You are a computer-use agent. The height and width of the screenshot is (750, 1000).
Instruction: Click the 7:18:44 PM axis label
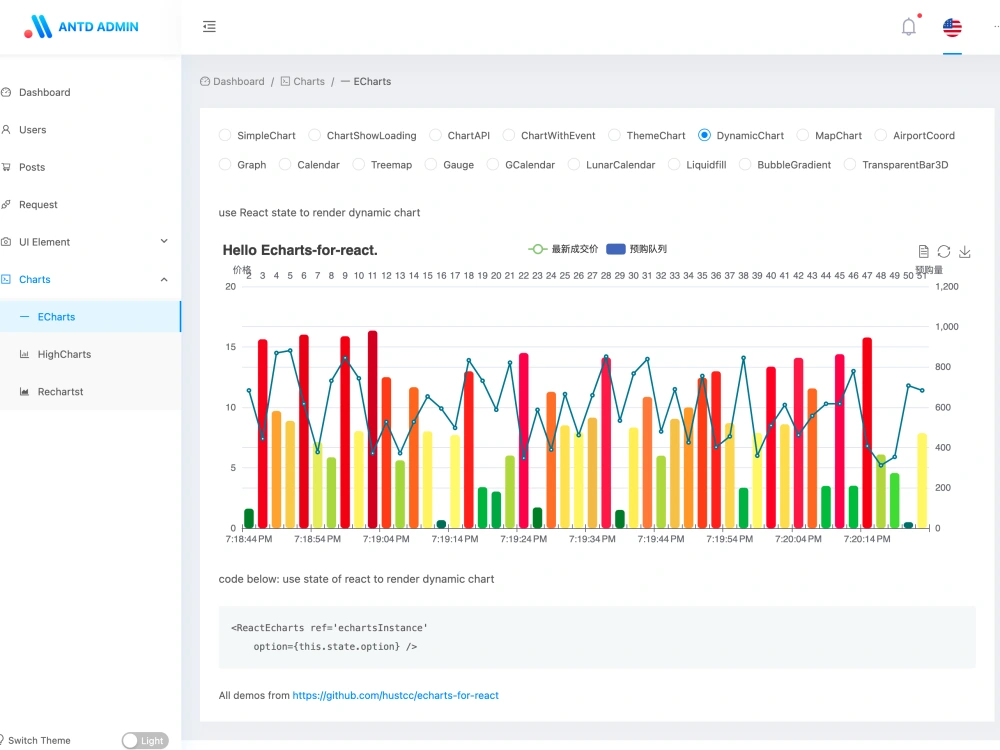249,539
